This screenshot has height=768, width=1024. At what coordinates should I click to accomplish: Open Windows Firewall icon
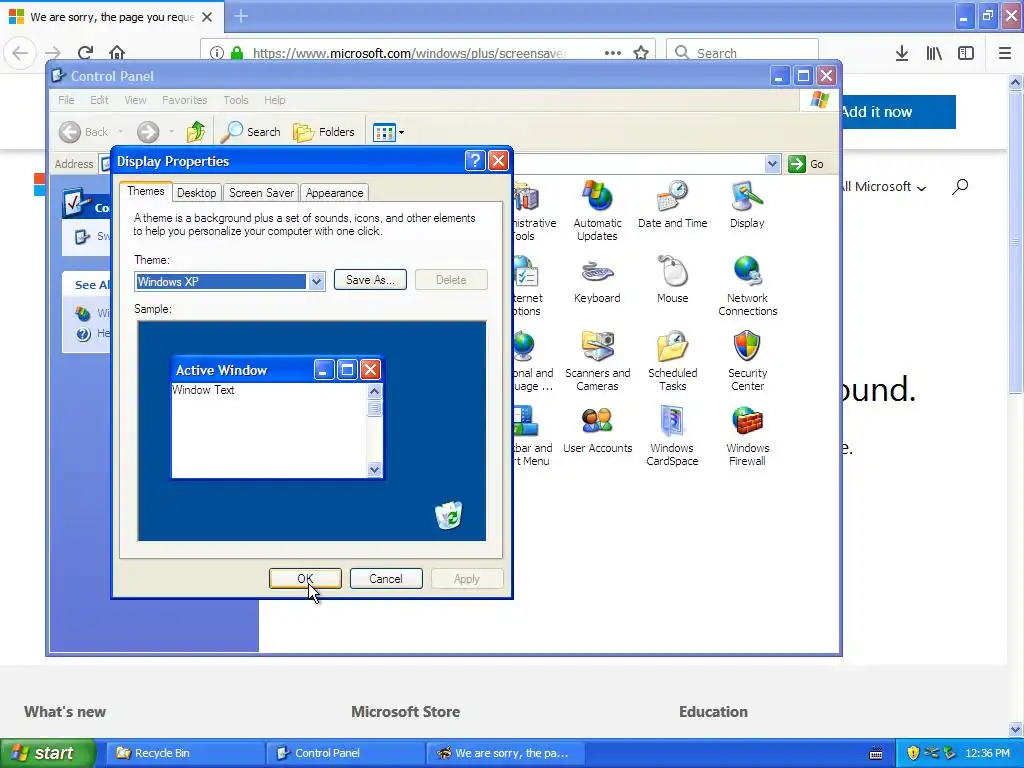tap(747, 436)
